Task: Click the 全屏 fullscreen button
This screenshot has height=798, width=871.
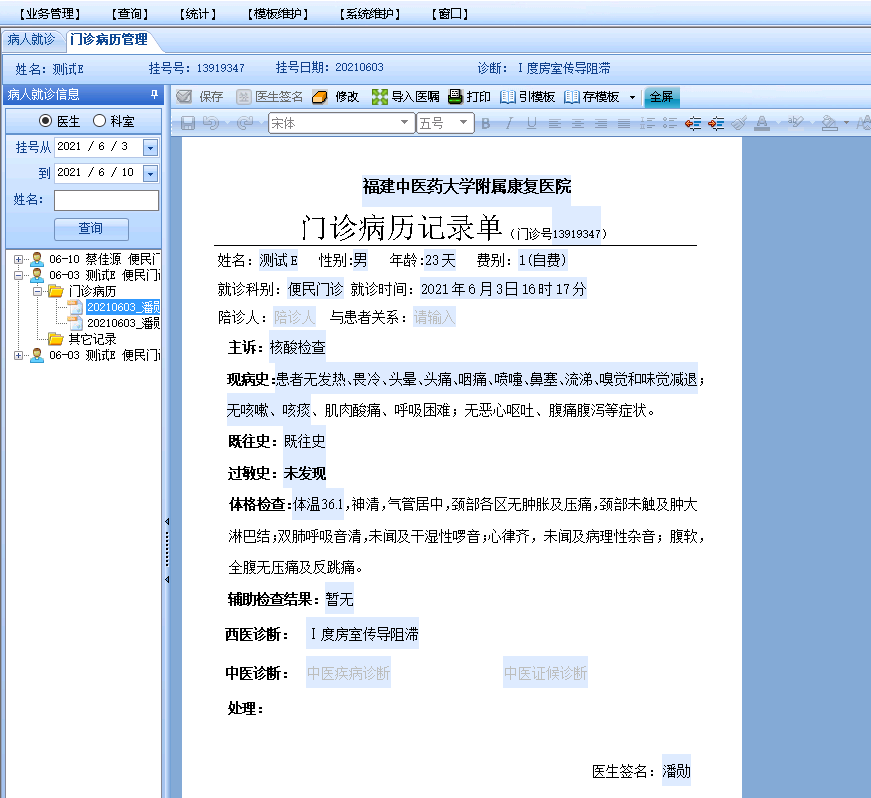Action: tap(661, 97)
